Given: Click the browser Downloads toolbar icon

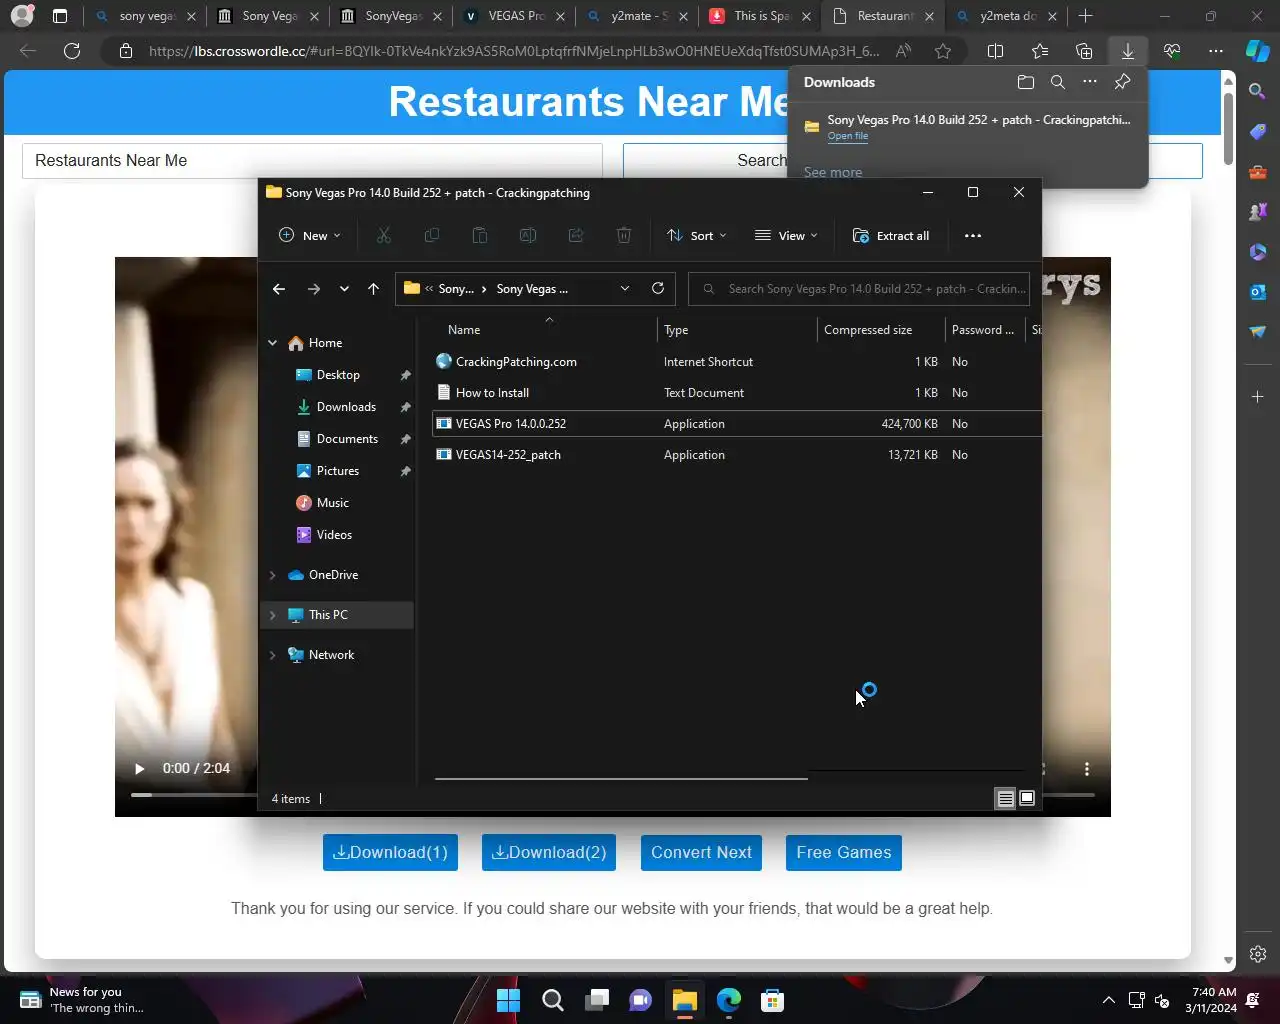Looking at the screenshot, I should pos(1128,51).
